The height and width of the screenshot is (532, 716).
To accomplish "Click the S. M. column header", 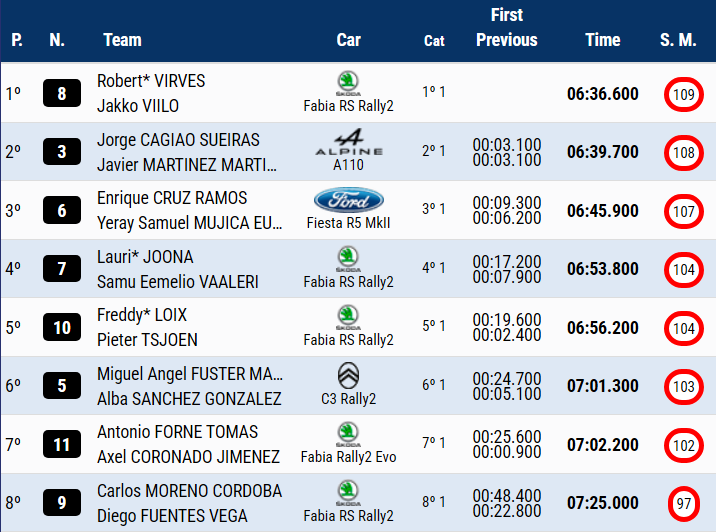I will click(x=678, y=40).
